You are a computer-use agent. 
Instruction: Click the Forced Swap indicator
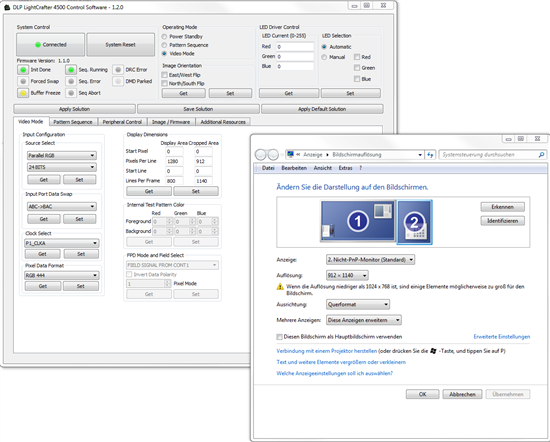pyautogui.click(x=23, y=81)
